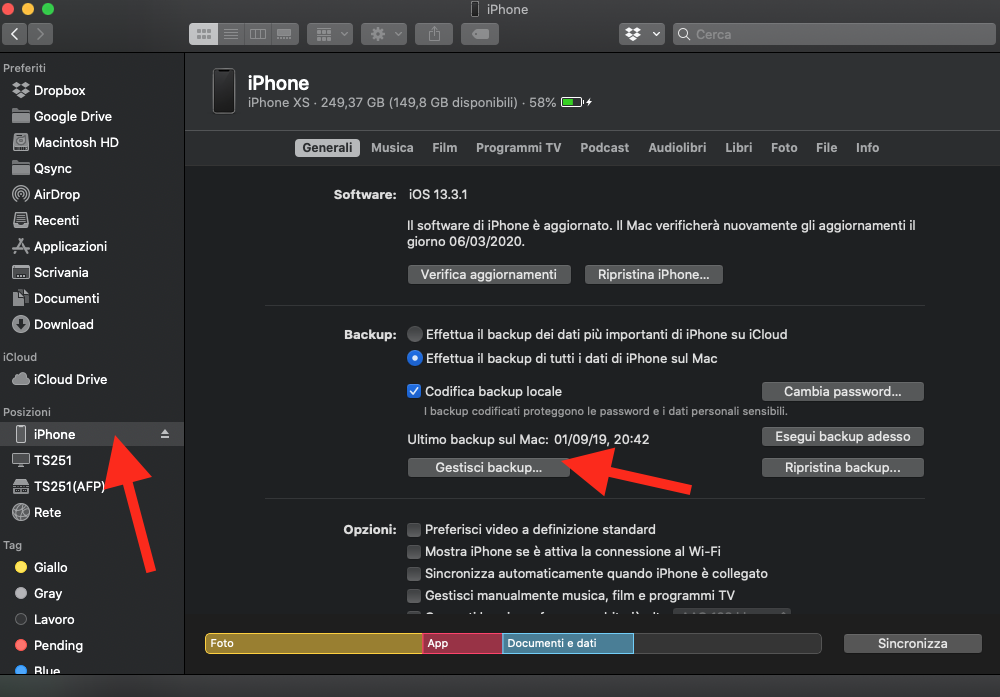
Task: Switch to the File tab
Action: click(x=827, y=148)
